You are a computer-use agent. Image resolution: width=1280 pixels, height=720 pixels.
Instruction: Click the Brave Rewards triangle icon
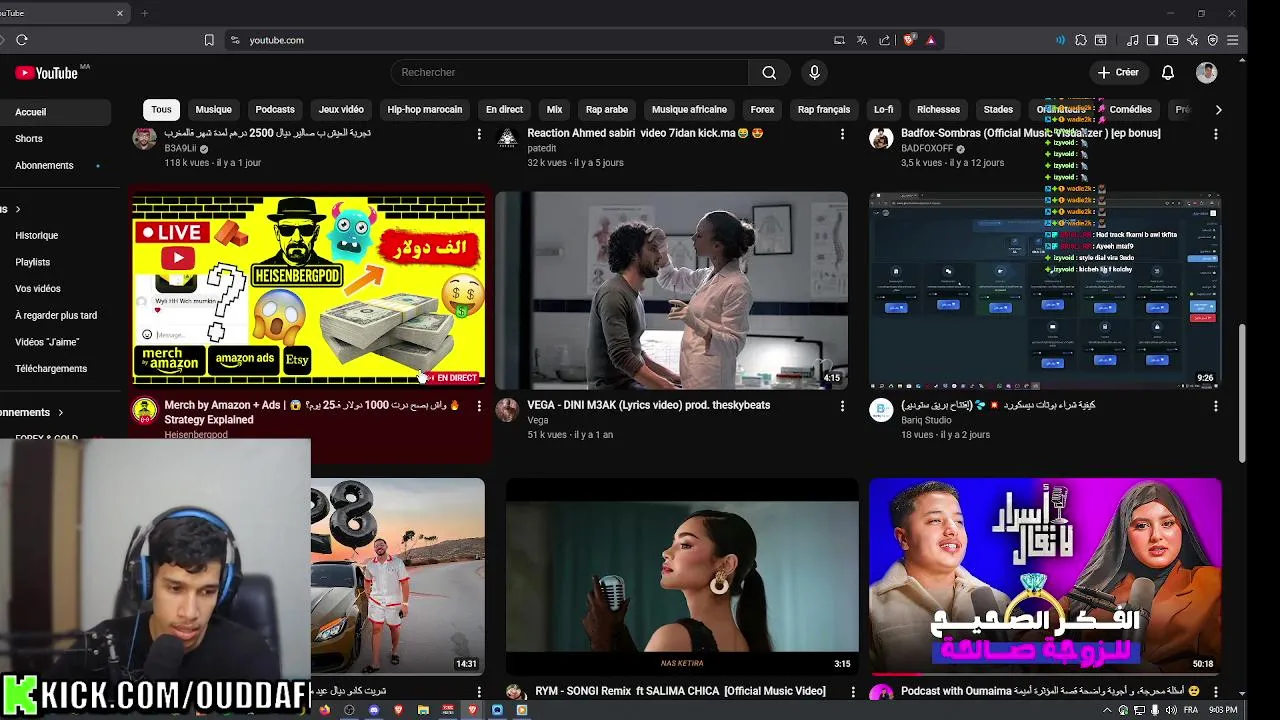(x=930, y=40)
